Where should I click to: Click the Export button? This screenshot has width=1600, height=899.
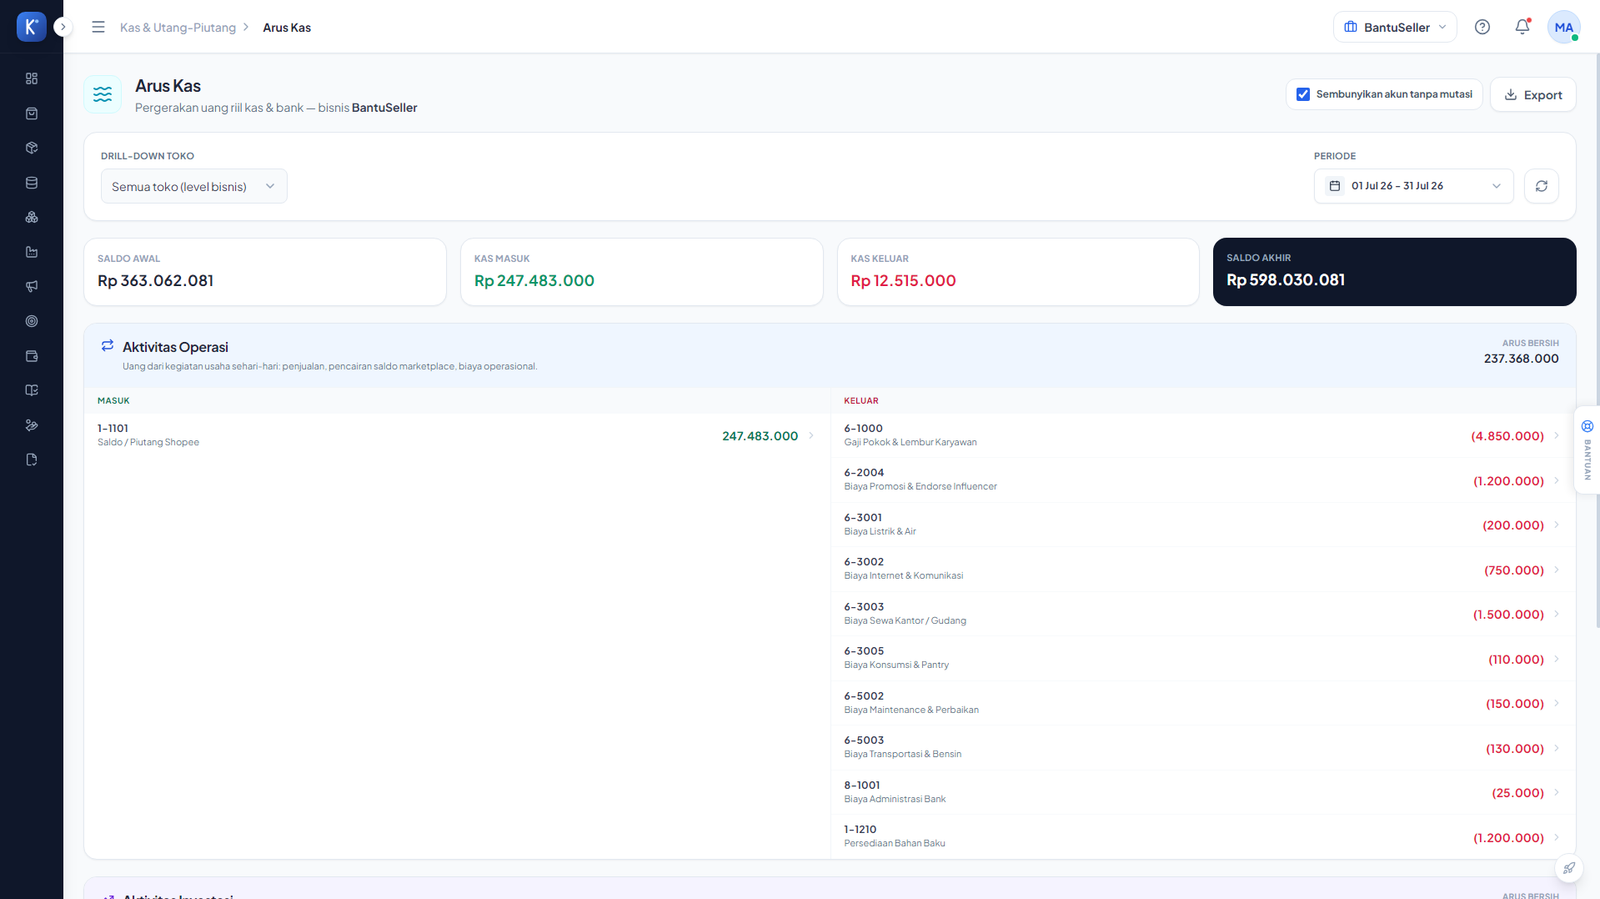pos(1533,95)
